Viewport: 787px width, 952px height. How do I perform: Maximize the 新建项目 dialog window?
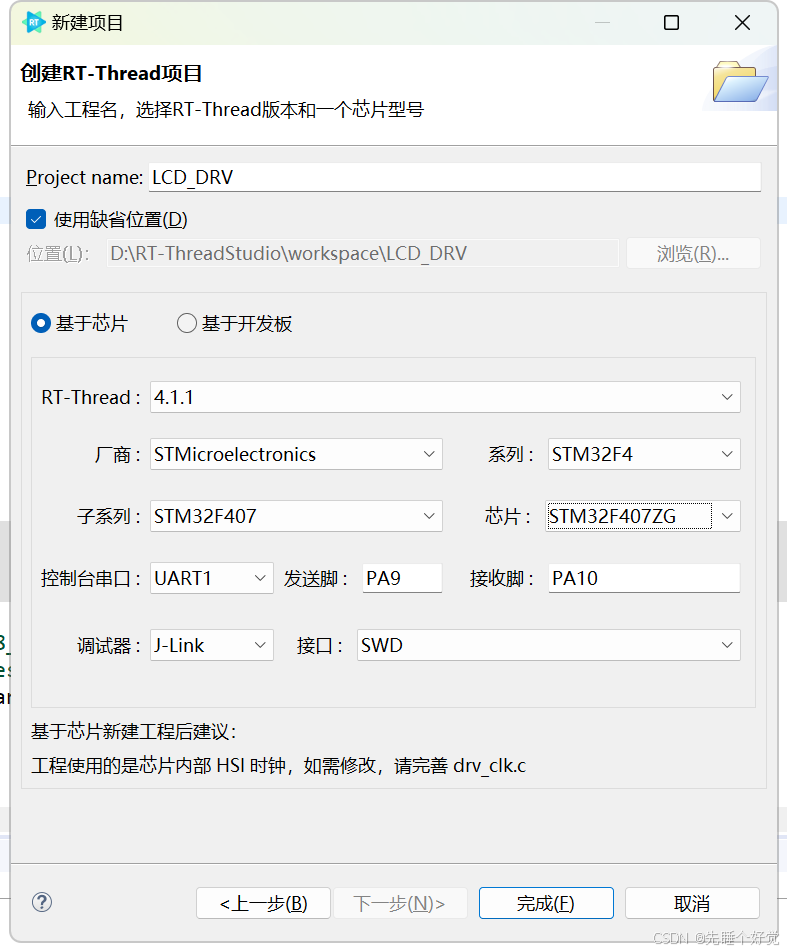(x=672, y=23)
